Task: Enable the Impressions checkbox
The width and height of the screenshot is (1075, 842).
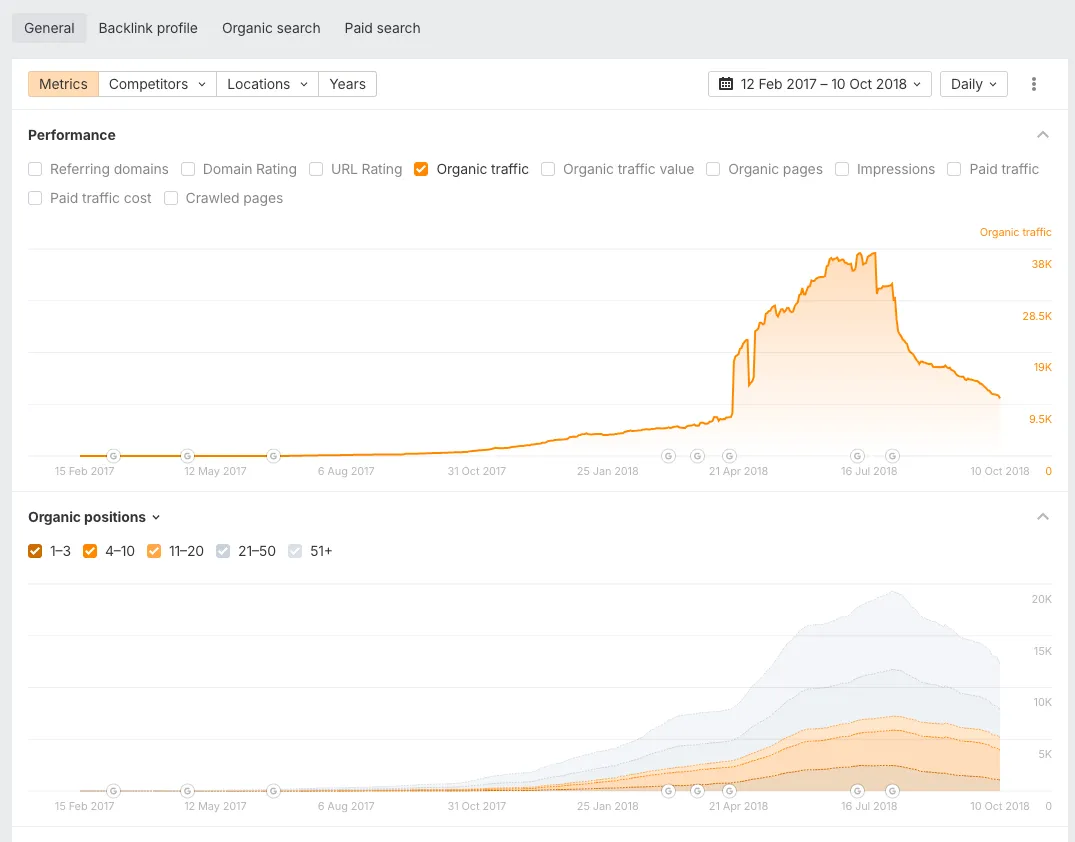Action: 842,169
